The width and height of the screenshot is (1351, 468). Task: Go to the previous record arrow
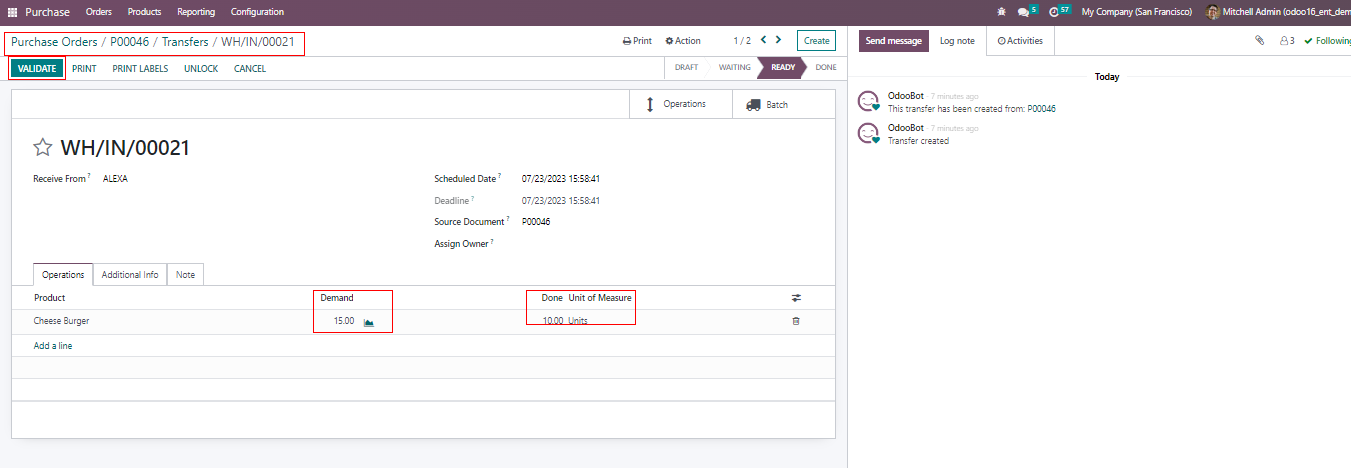tap(763, 40)
